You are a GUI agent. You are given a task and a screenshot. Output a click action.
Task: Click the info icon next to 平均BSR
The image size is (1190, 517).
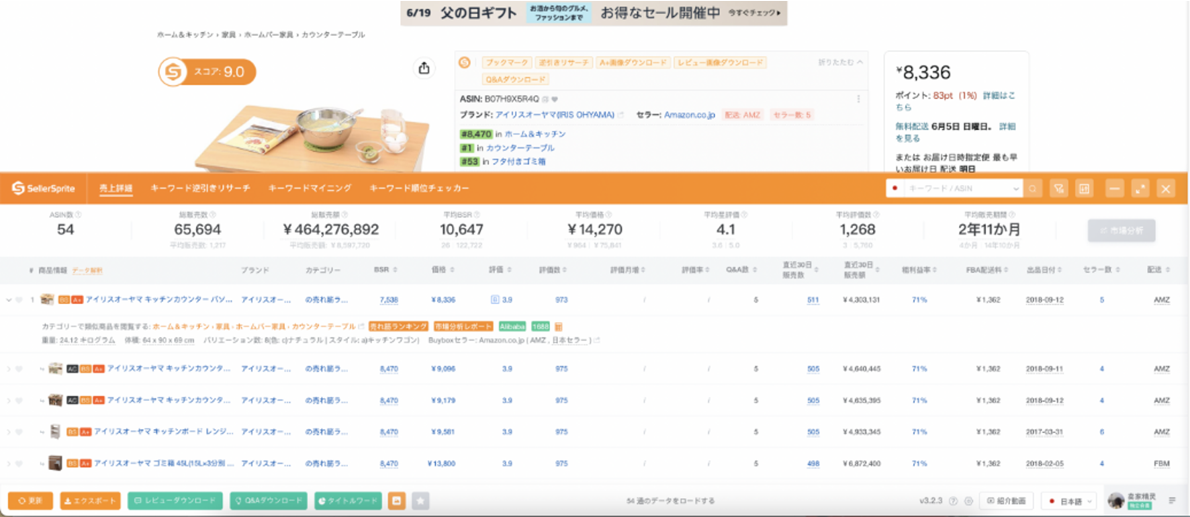(x=476, y=215)
